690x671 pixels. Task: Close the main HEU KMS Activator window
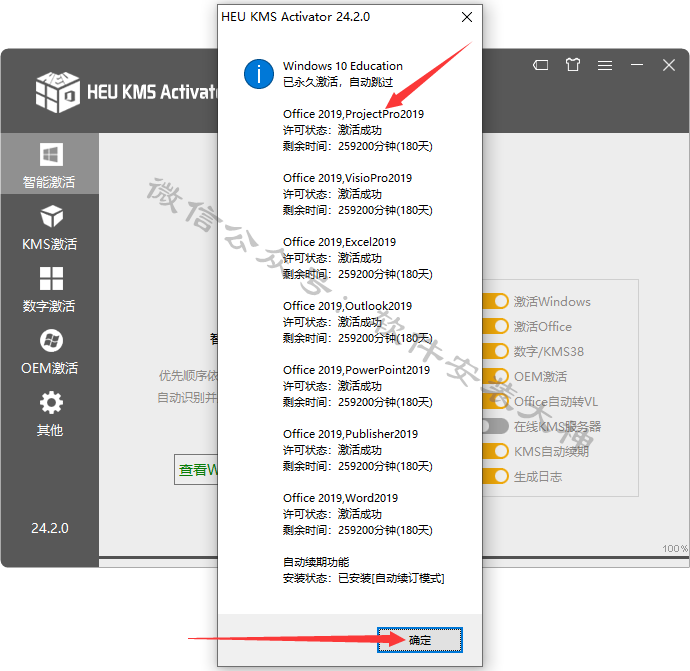(x=669, y=65)
